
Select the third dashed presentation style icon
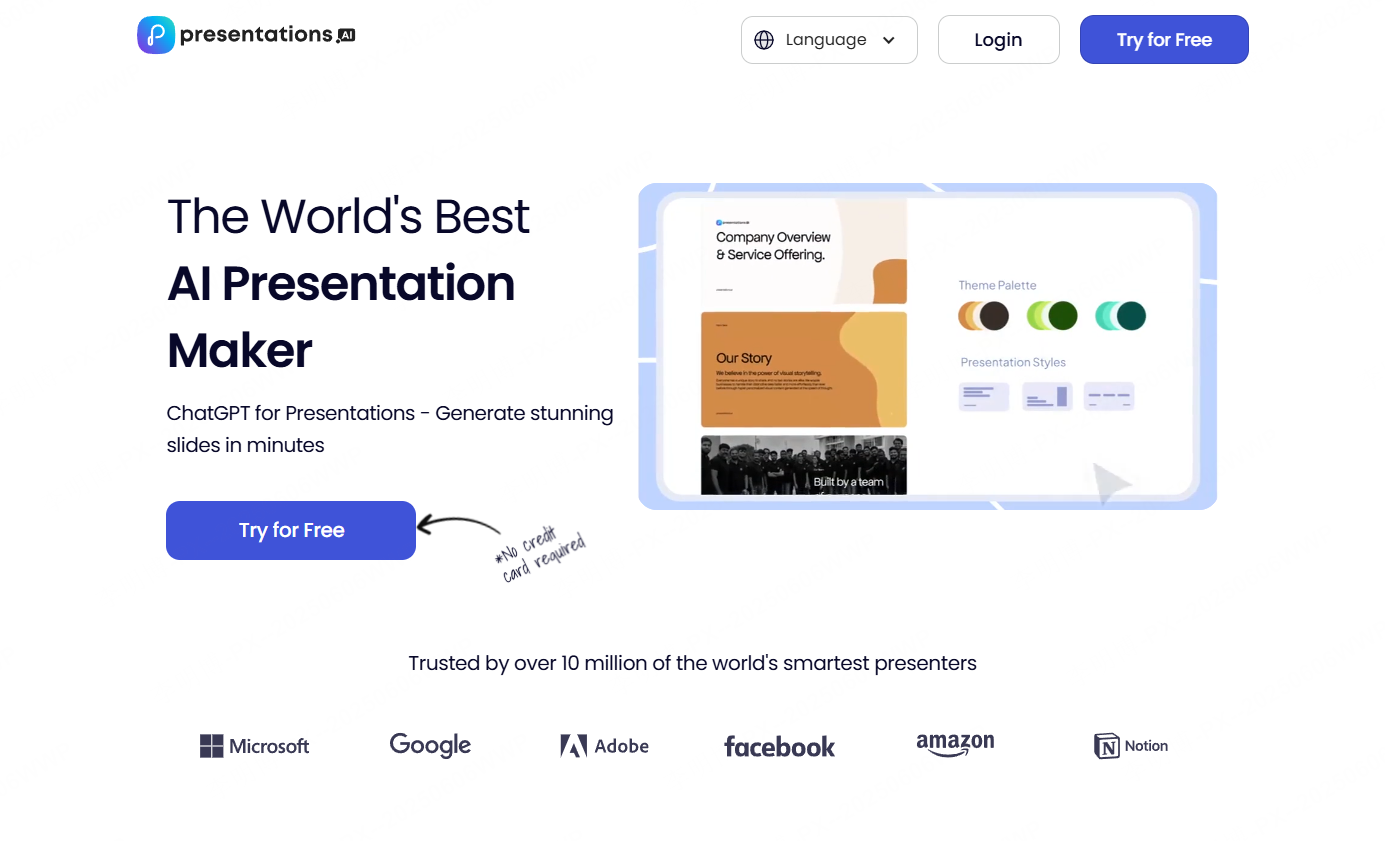1109,396
